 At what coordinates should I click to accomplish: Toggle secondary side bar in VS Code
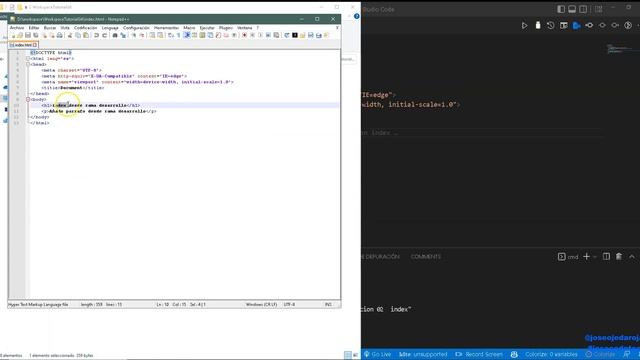[583, 9]
